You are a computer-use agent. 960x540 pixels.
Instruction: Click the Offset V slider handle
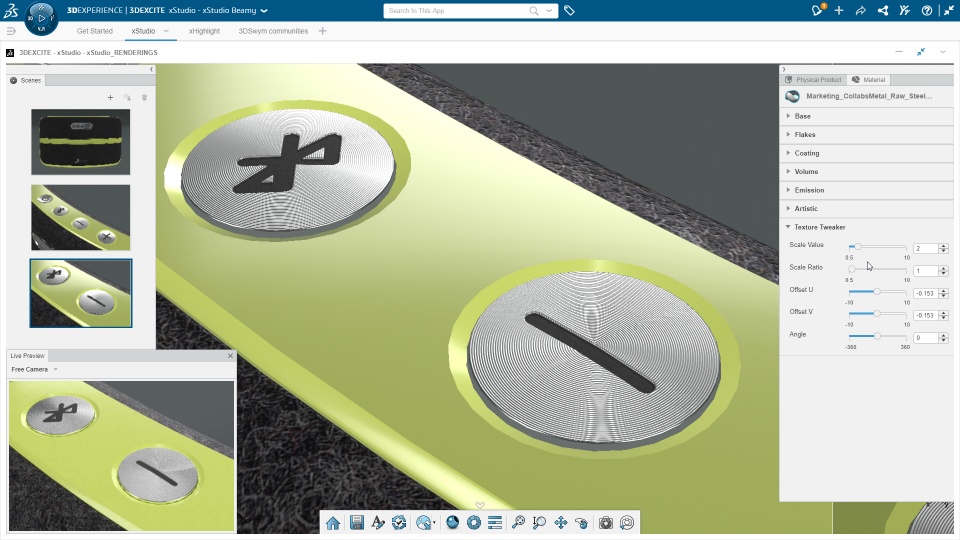(x=877, y=313)
